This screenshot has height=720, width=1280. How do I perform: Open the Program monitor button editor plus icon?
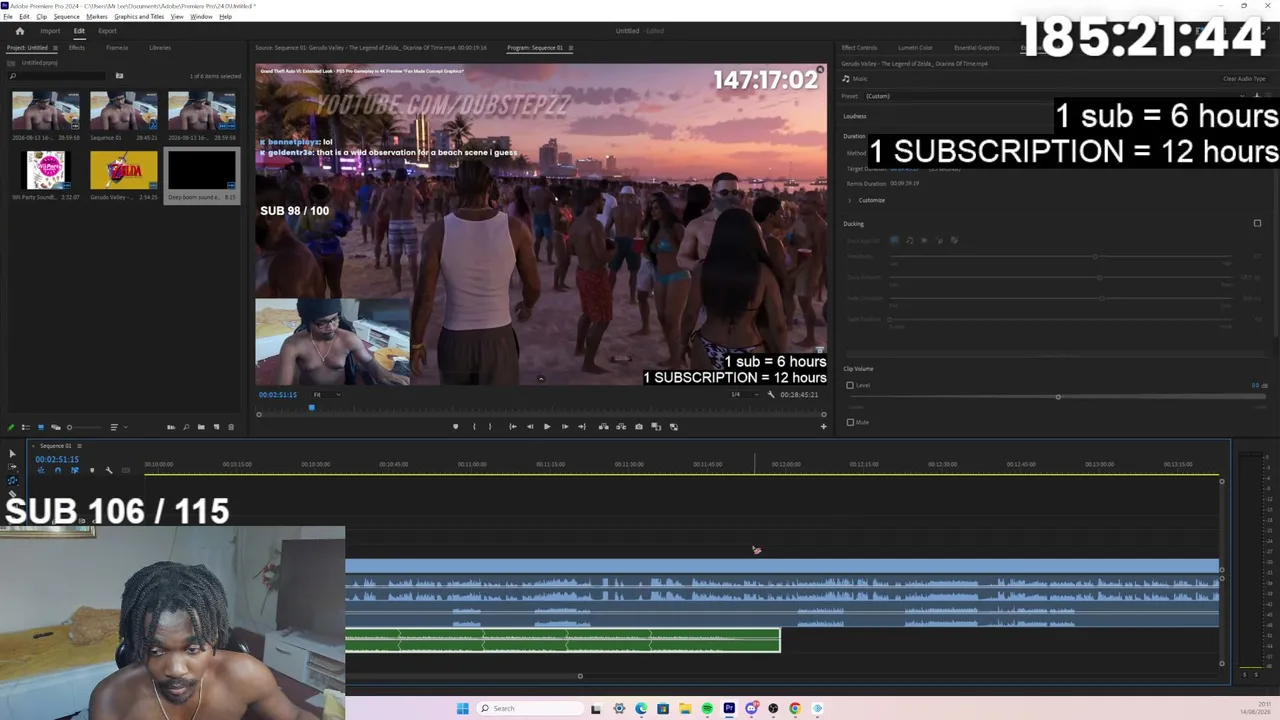pos(824,427)
